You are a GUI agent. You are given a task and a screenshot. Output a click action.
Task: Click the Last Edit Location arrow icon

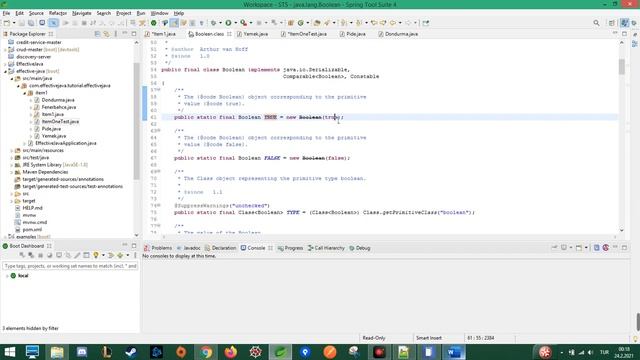point(373,23)
